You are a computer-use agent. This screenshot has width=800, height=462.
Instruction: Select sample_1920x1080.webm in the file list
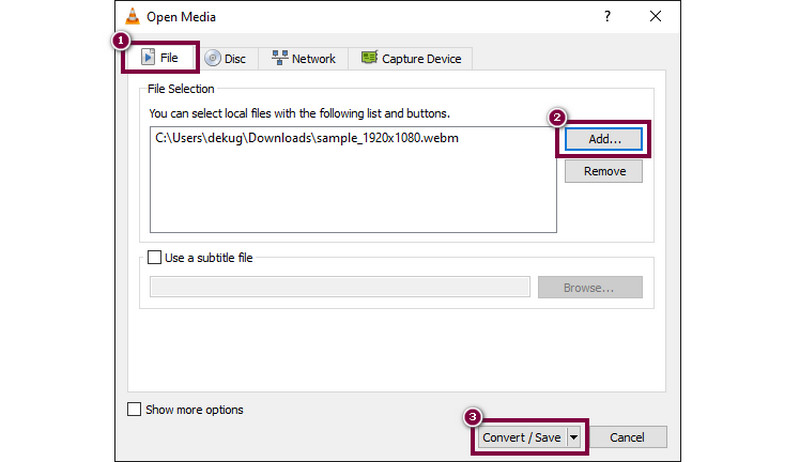tap(307, 138)
